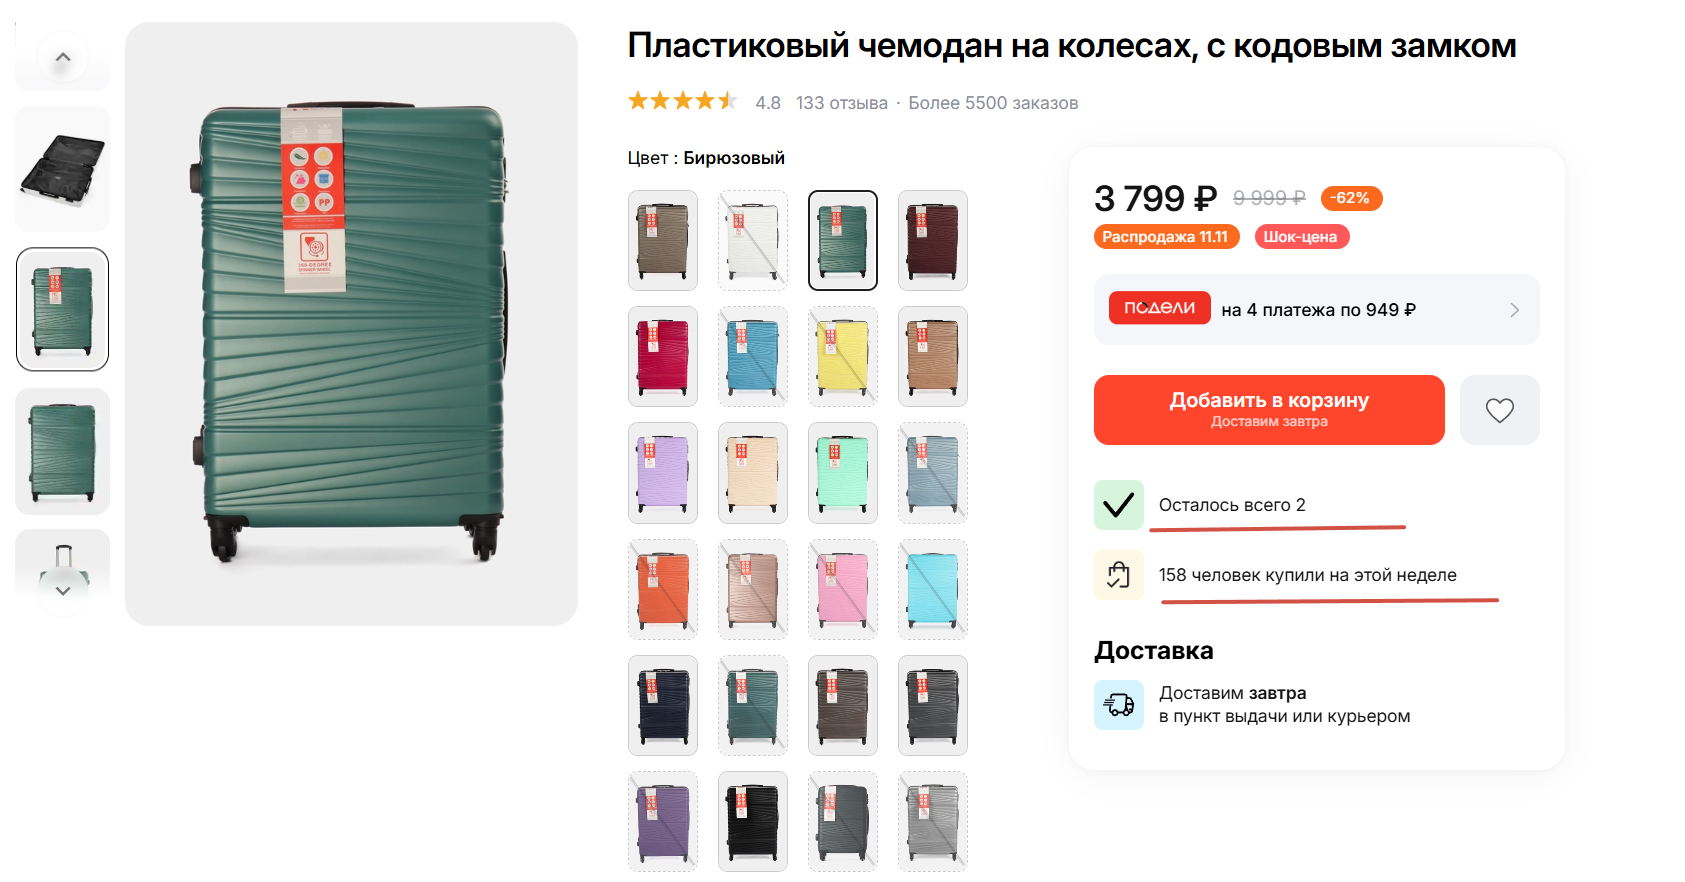
Task: Add suitcase to favorites with heart icon
Action: click(x=1499, y=410)
